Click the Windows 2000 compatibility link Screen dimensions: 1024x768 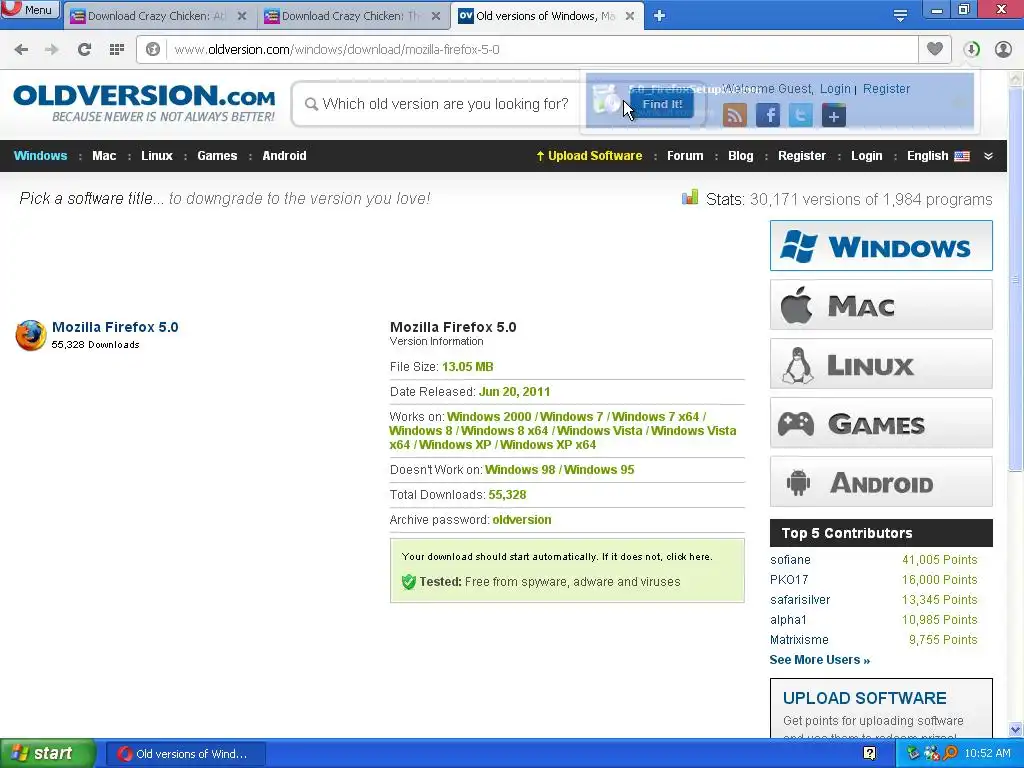pyautogui.click(x=488, y=417)
